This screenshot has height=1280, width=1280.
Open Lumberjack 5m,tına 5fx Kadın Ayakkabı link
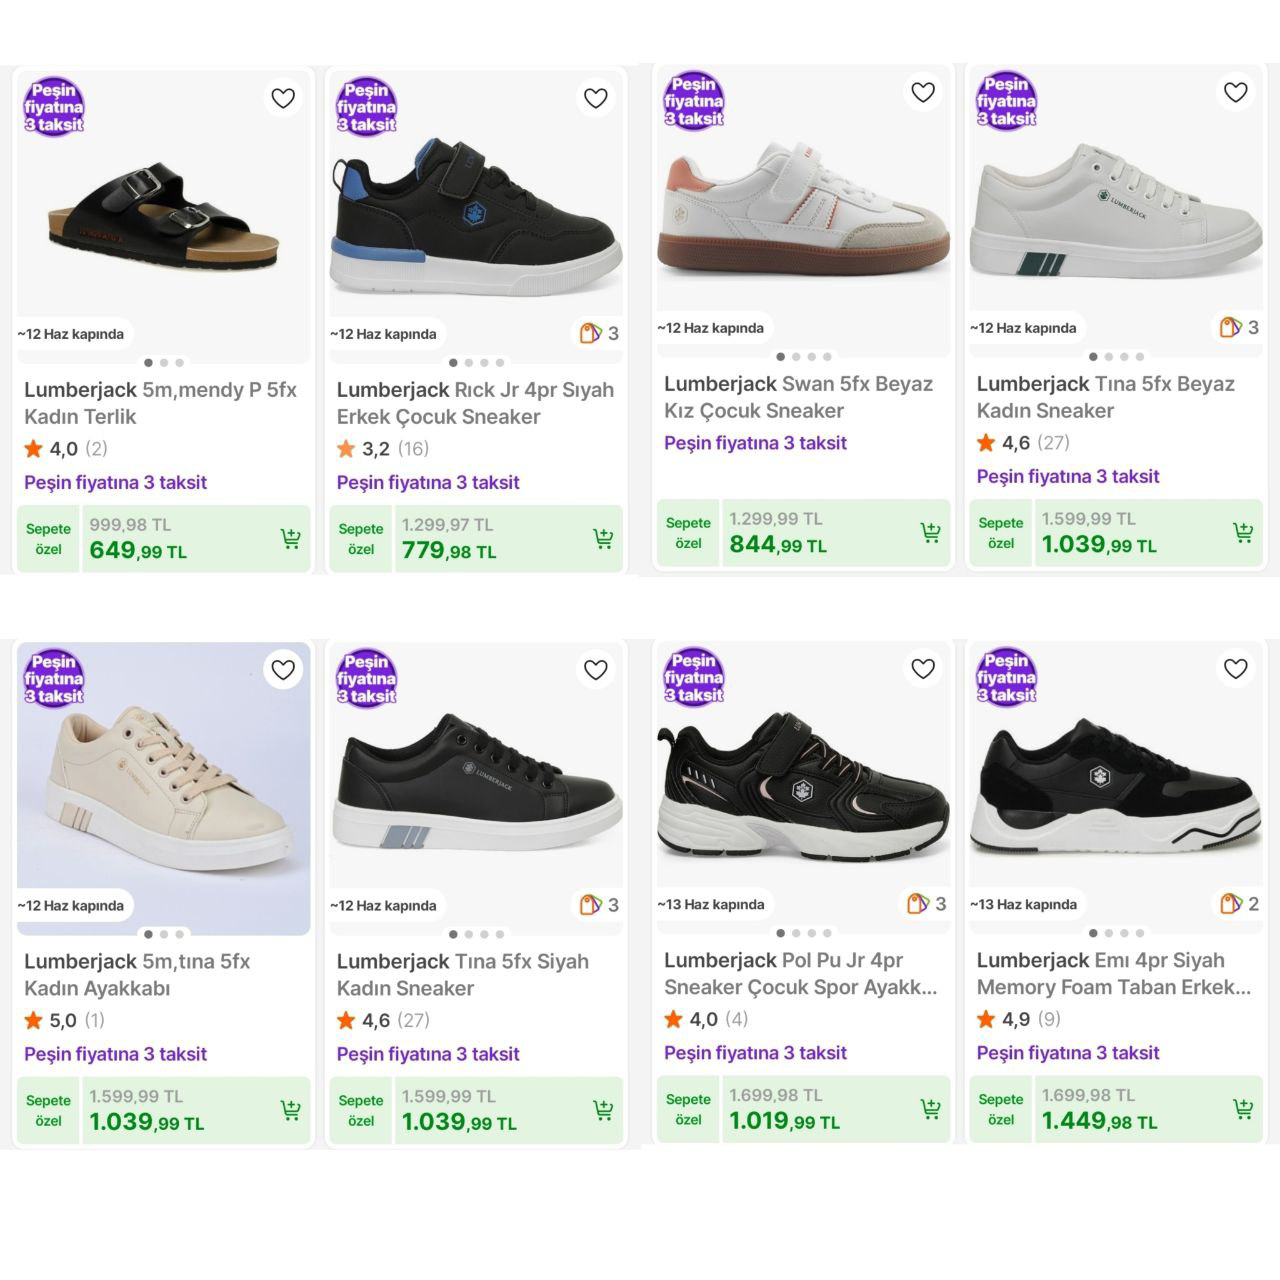tap(137, 975)
